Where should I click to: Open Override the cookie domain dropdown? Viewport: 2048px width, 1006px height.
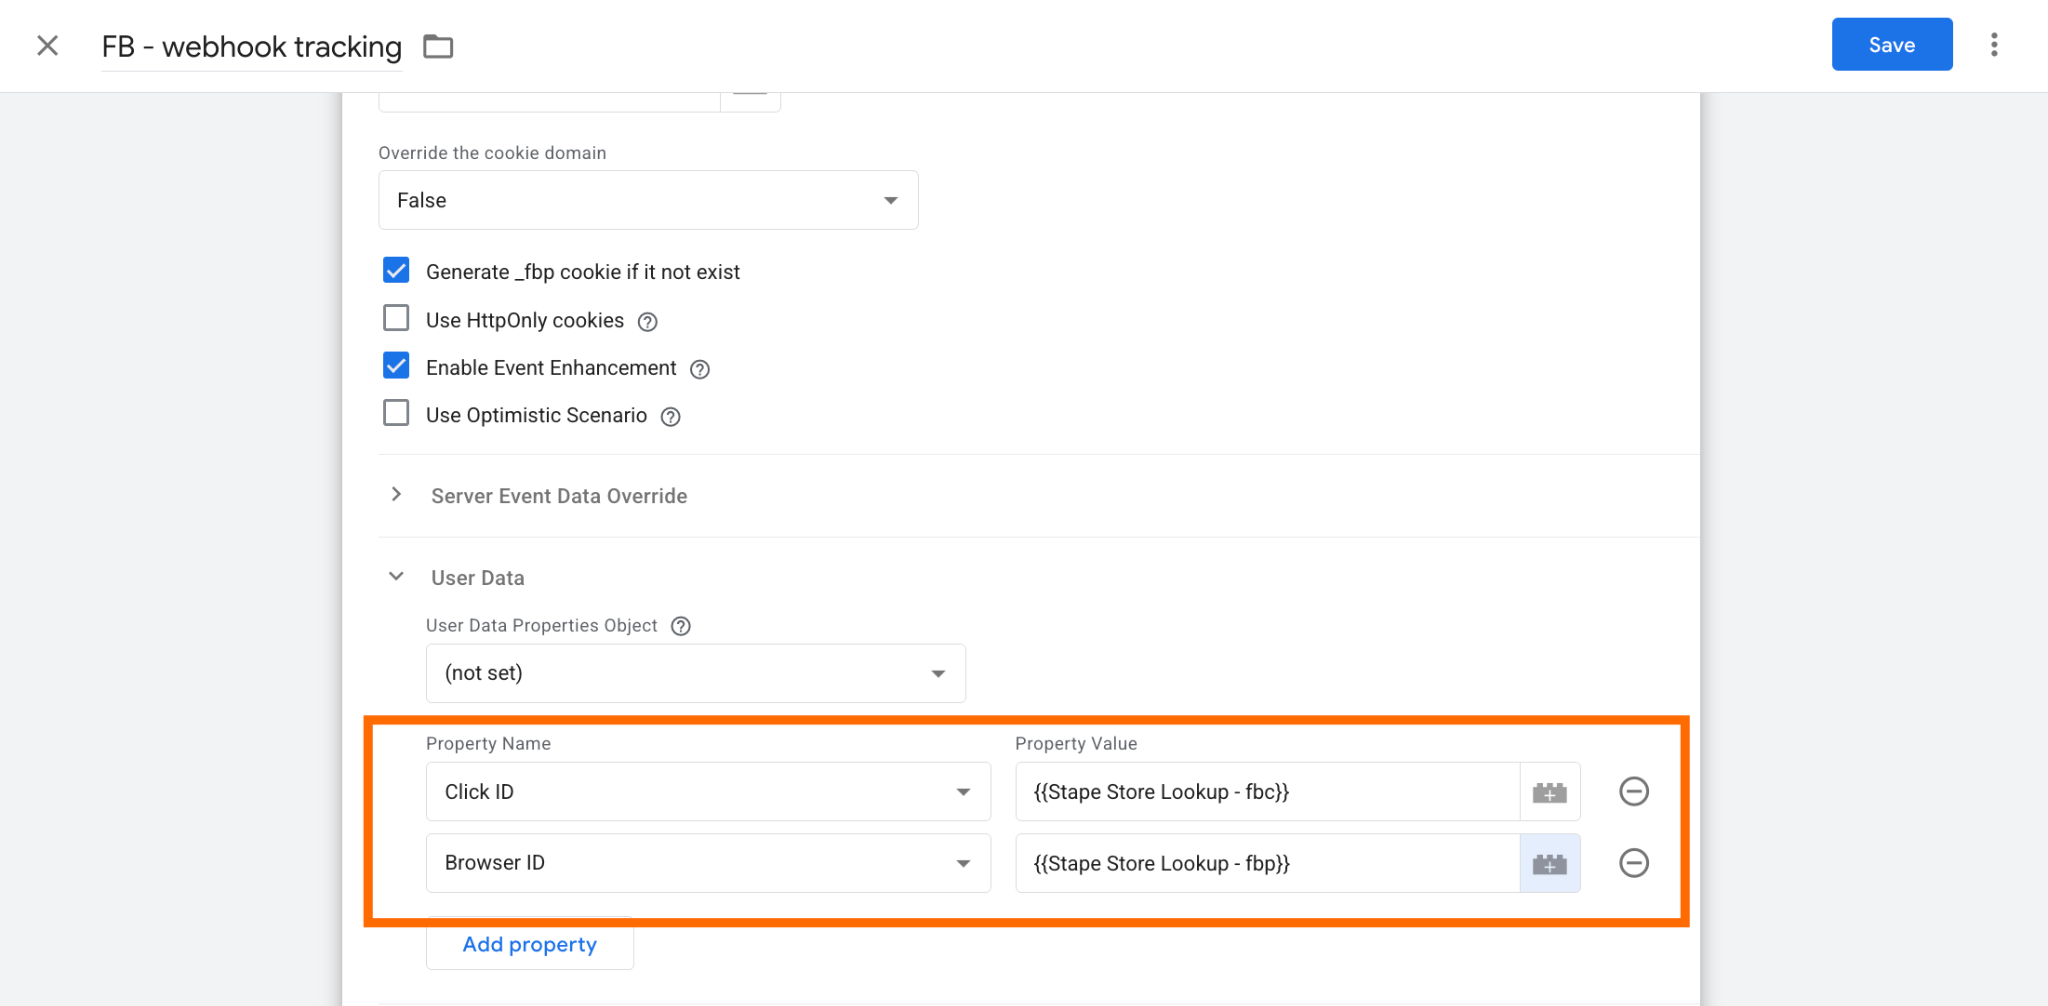pyautogui.click(x=648, y=200)
